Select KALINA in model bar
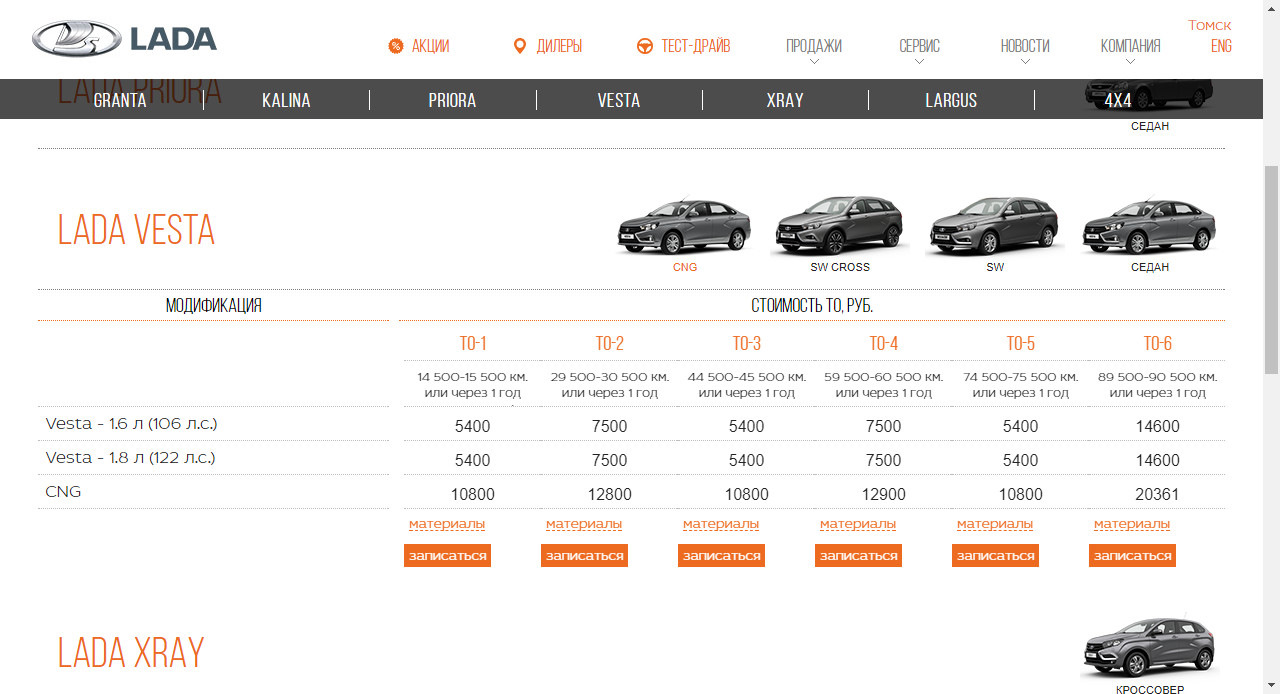The image size is (1280, 694). 286,100
